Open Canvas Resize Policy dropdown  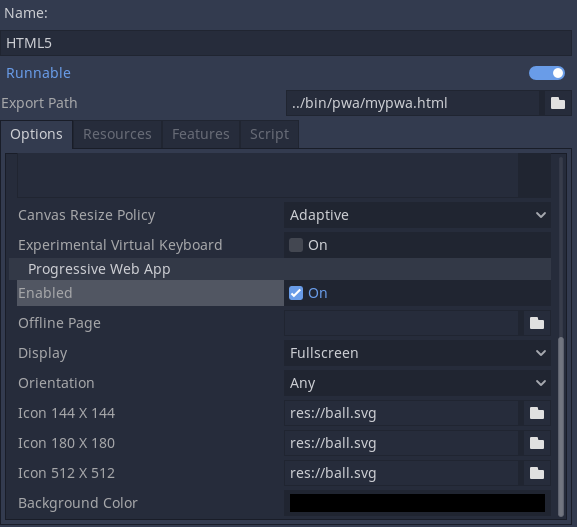(417, 215)
